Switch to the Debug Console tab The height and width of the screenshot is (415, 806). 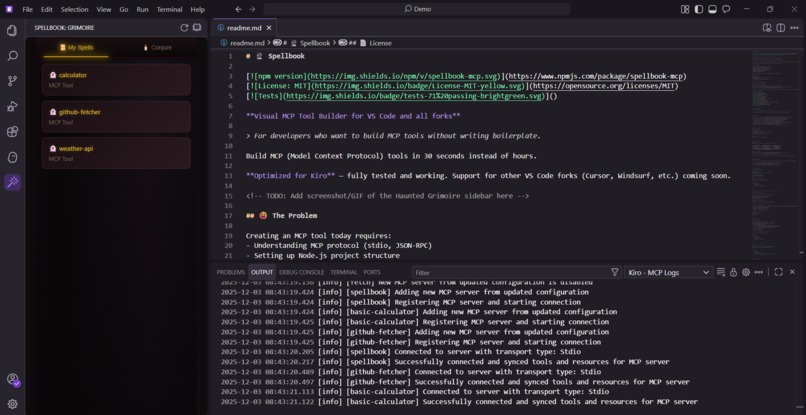pyautogui.click(x=302, y=273)
